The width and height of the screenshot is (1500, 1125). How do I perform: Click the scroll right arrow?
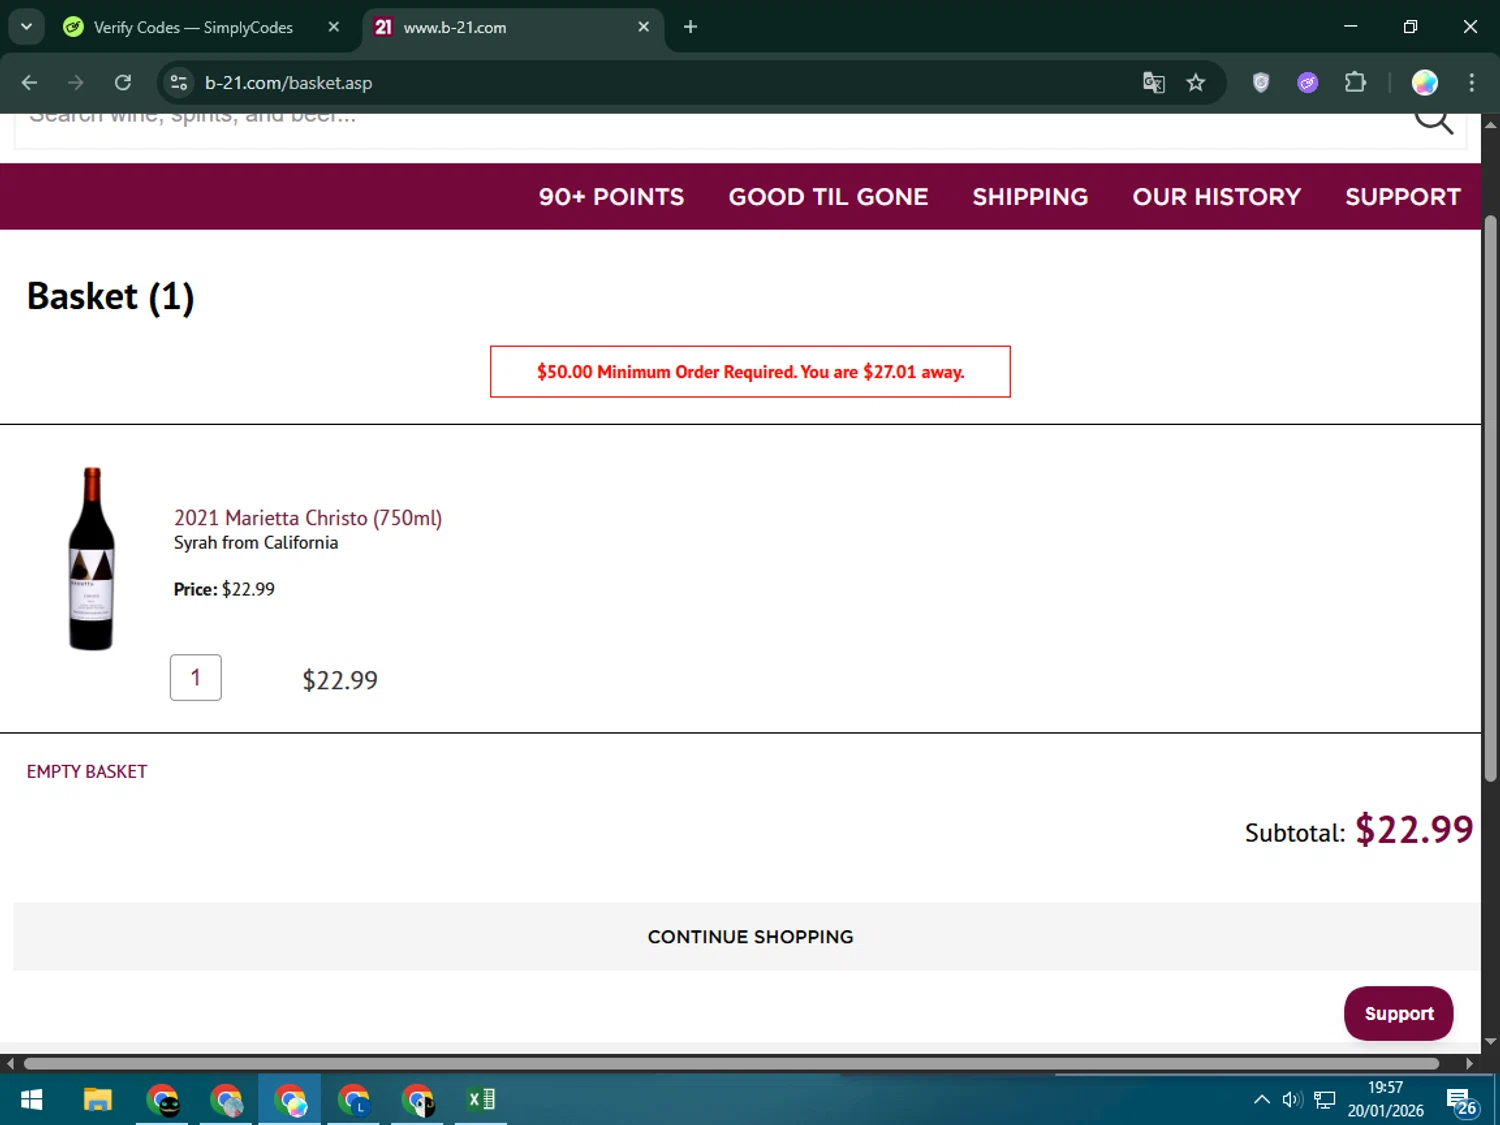point(1469,1064)
